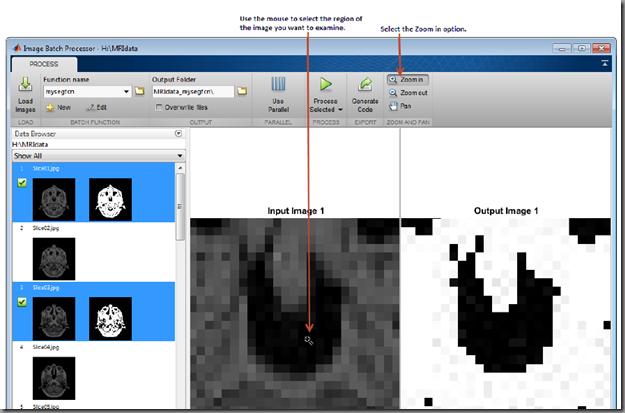
Task: Select Slice03.jpg segmented output thumbnail
Action: (x=110, y=319)
